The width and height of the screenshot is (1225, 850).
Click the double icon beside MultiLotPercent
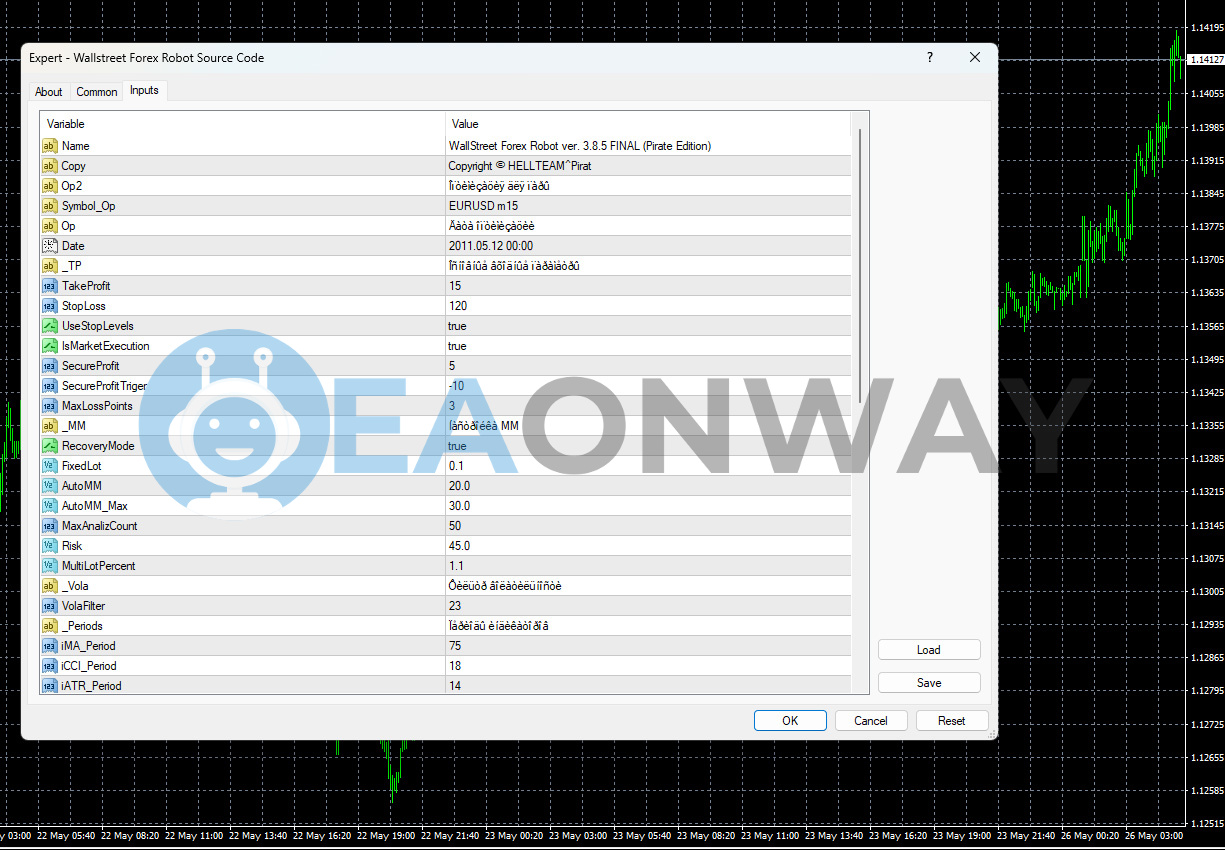tap(50, 566)
